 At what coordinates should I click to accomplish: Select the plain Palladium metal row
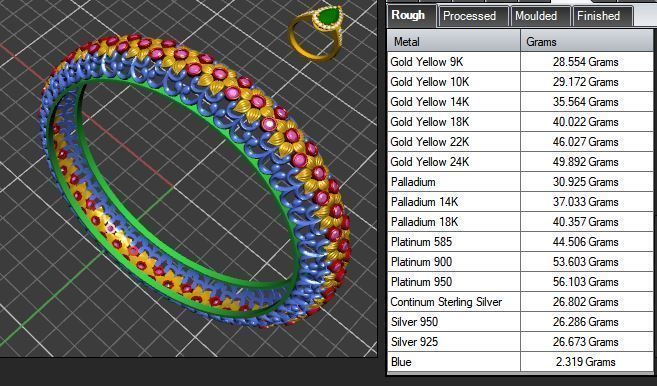click(x=521, y=182)
